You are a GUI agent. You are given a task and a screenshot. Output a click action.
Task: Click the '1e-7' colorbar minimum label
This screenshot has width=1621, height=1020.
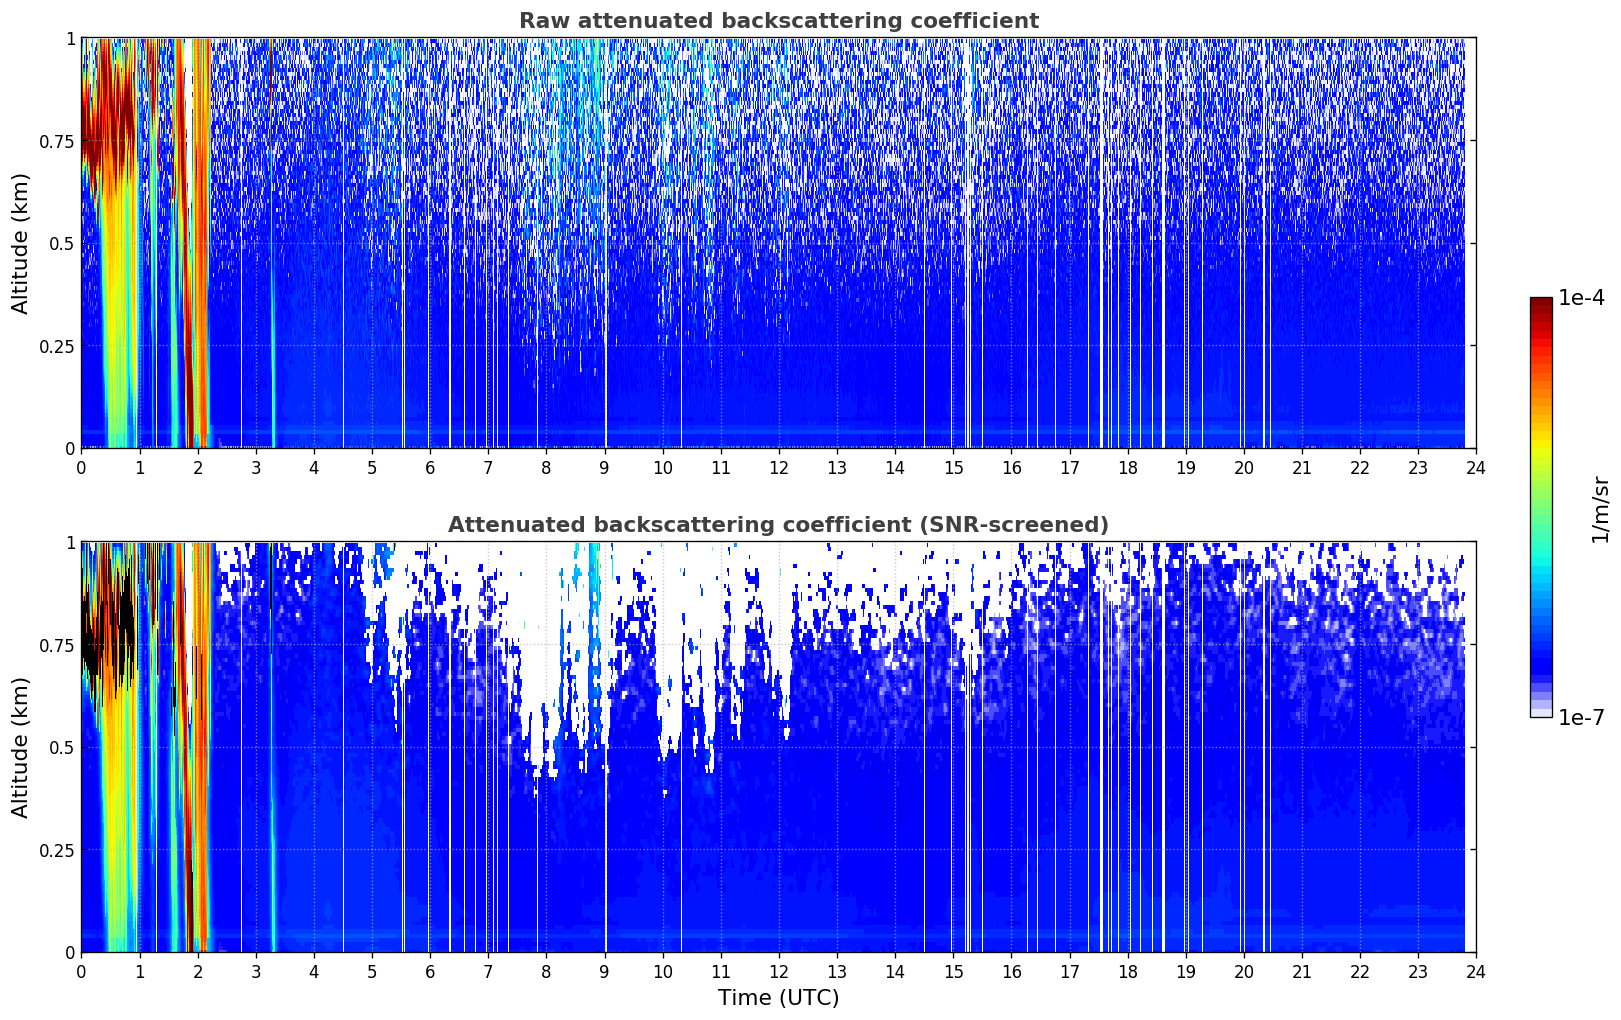click(x=1581, y=718)
